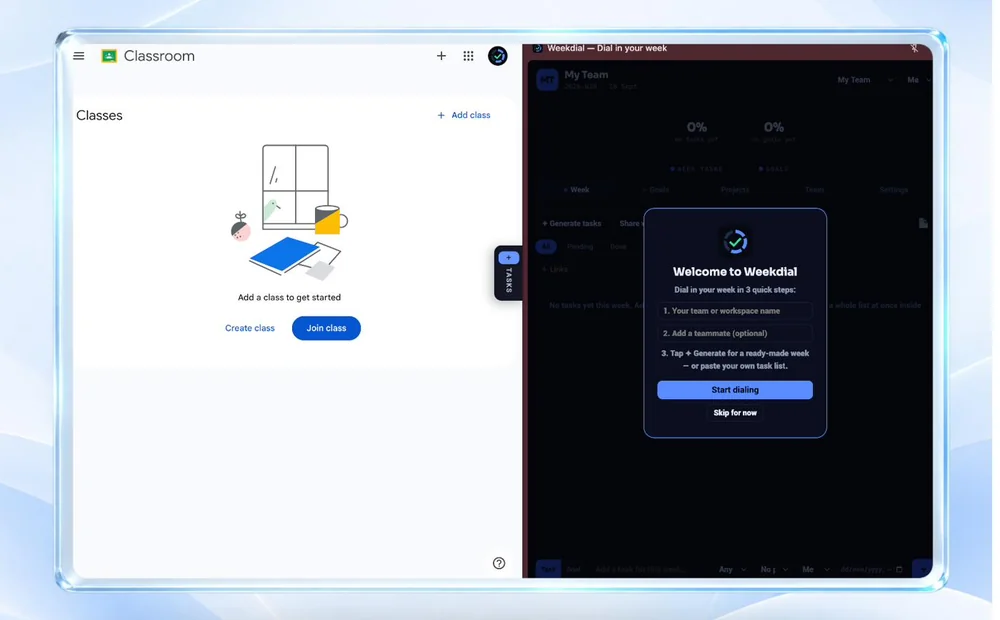Click 'Add a class to get started' text
The height and width of the screenshot is (620, 1000).
[x=289, y=297]
